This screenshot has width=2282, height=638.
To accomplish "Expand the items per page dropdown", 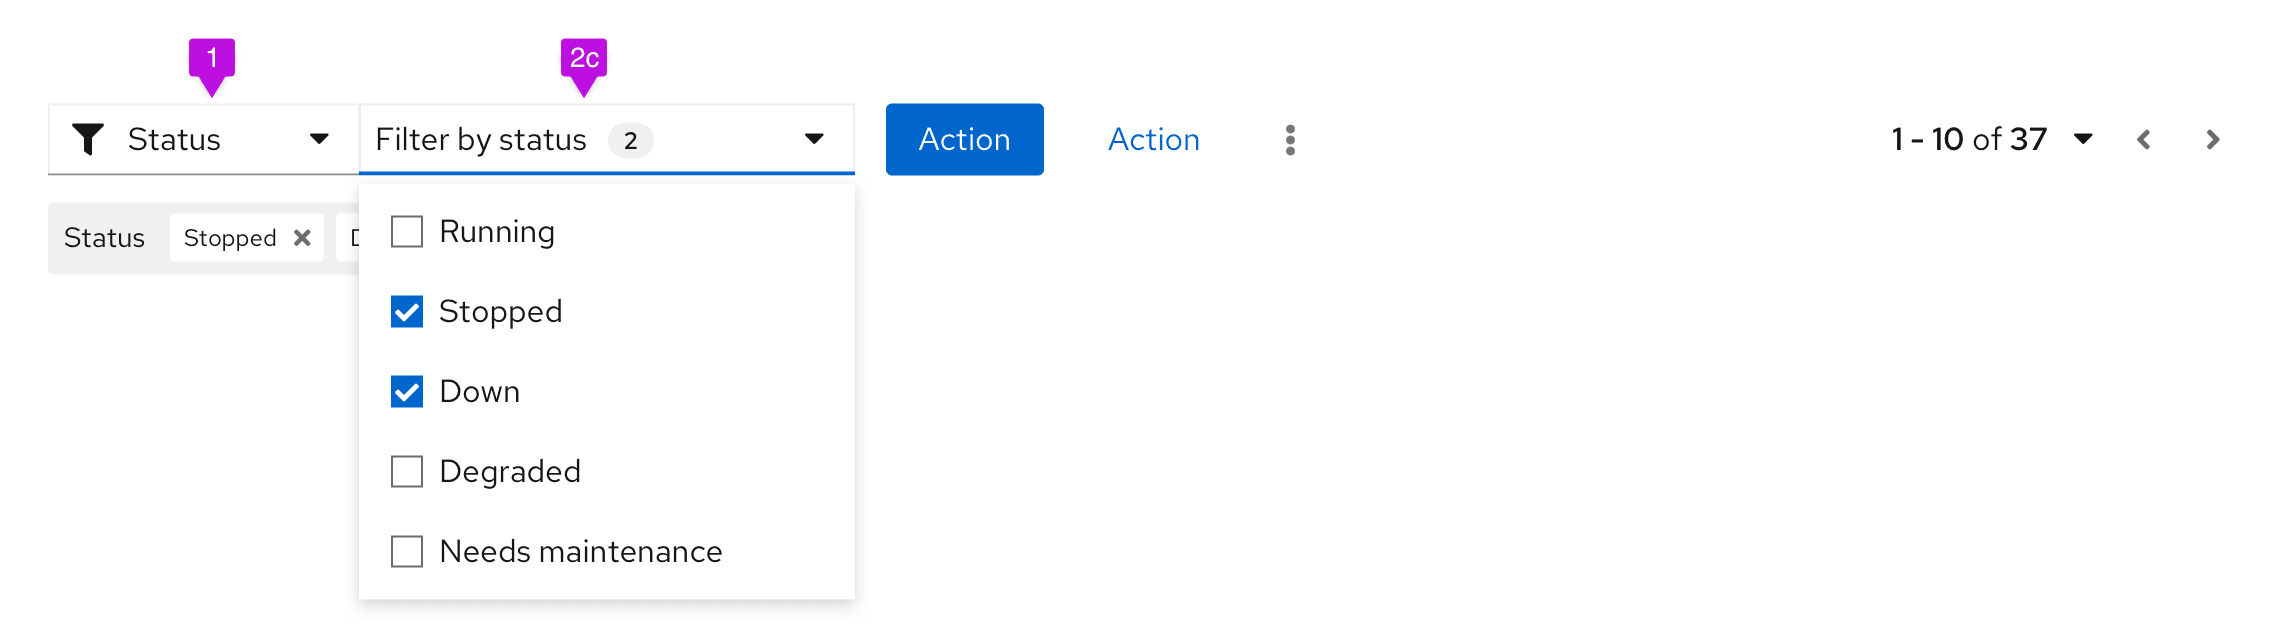I will (x=2083, y=139).
